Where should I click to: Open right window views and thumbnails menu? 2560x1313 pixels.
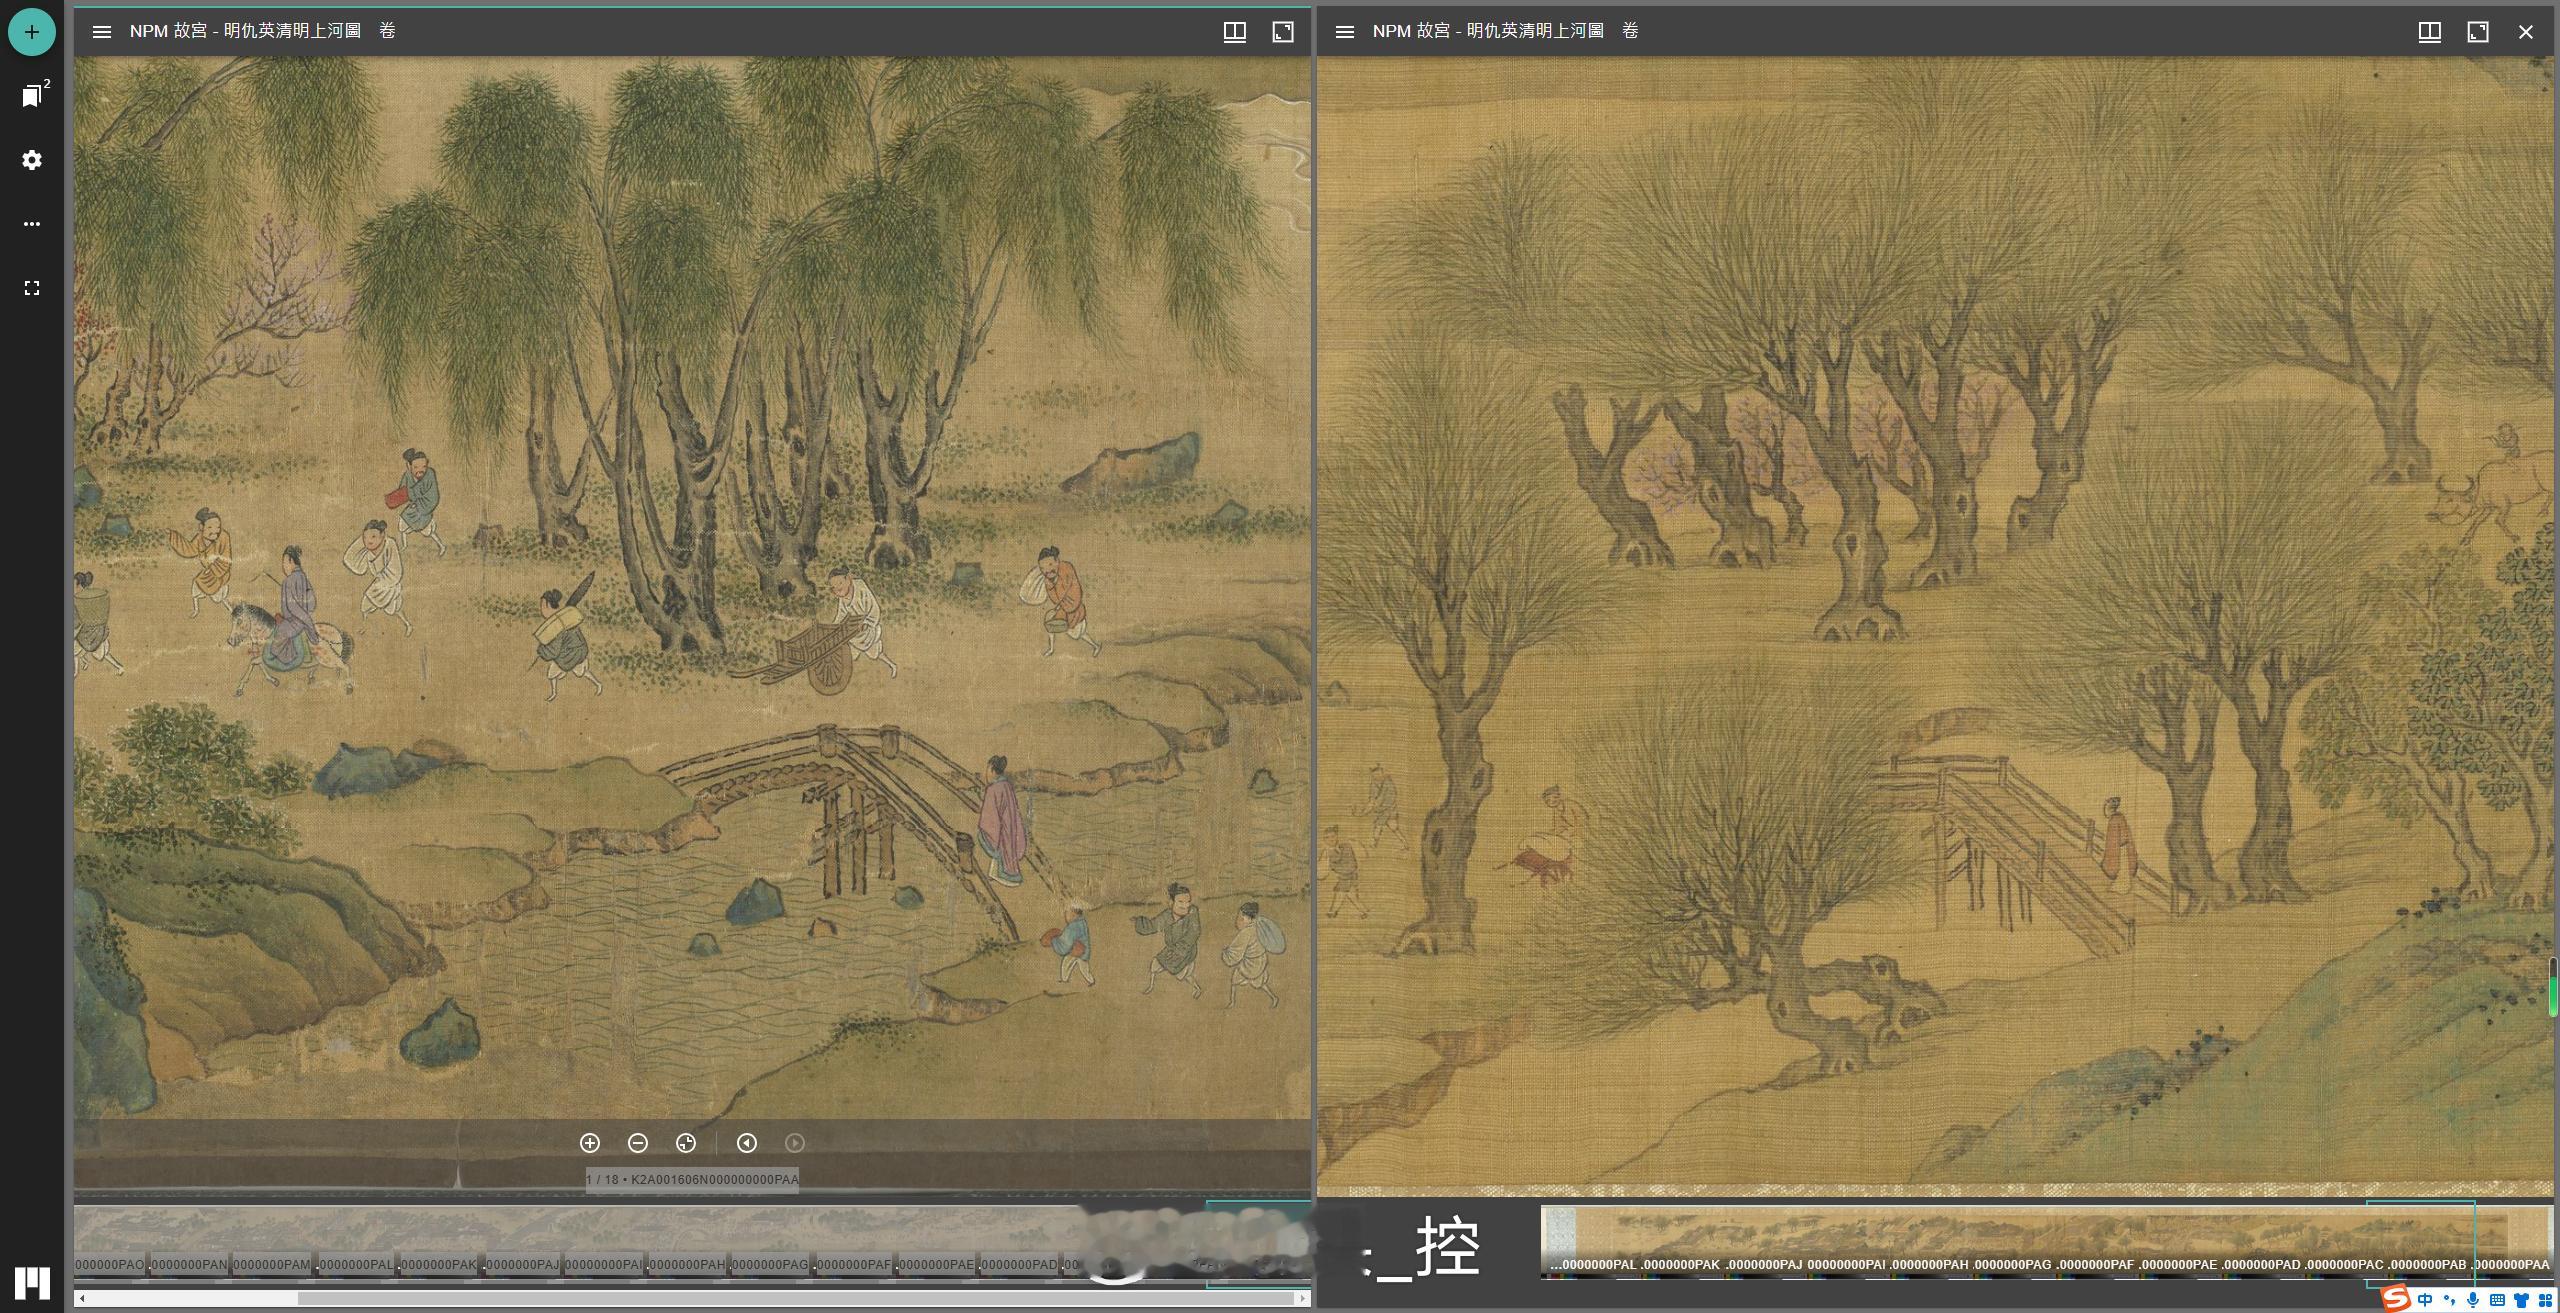(x=2430, y=31)
